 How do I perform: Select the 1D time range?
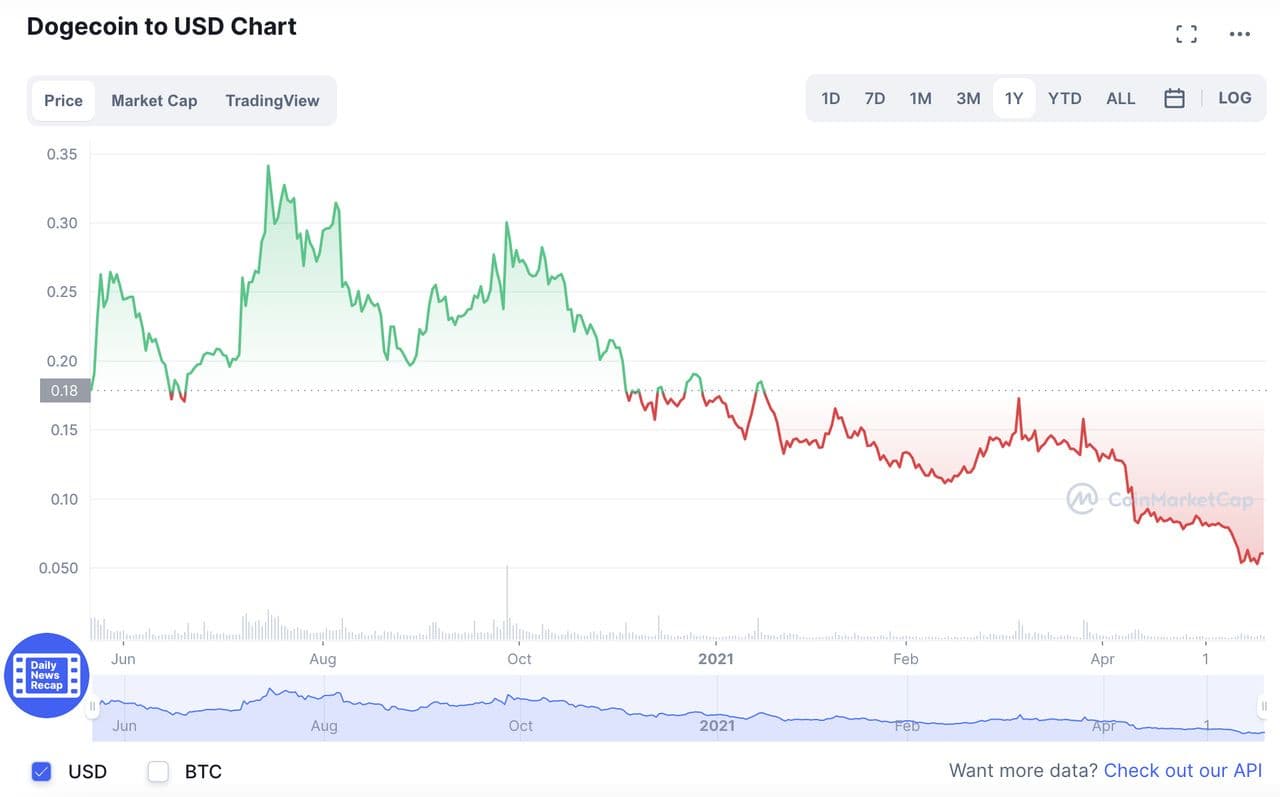point(830,98)
